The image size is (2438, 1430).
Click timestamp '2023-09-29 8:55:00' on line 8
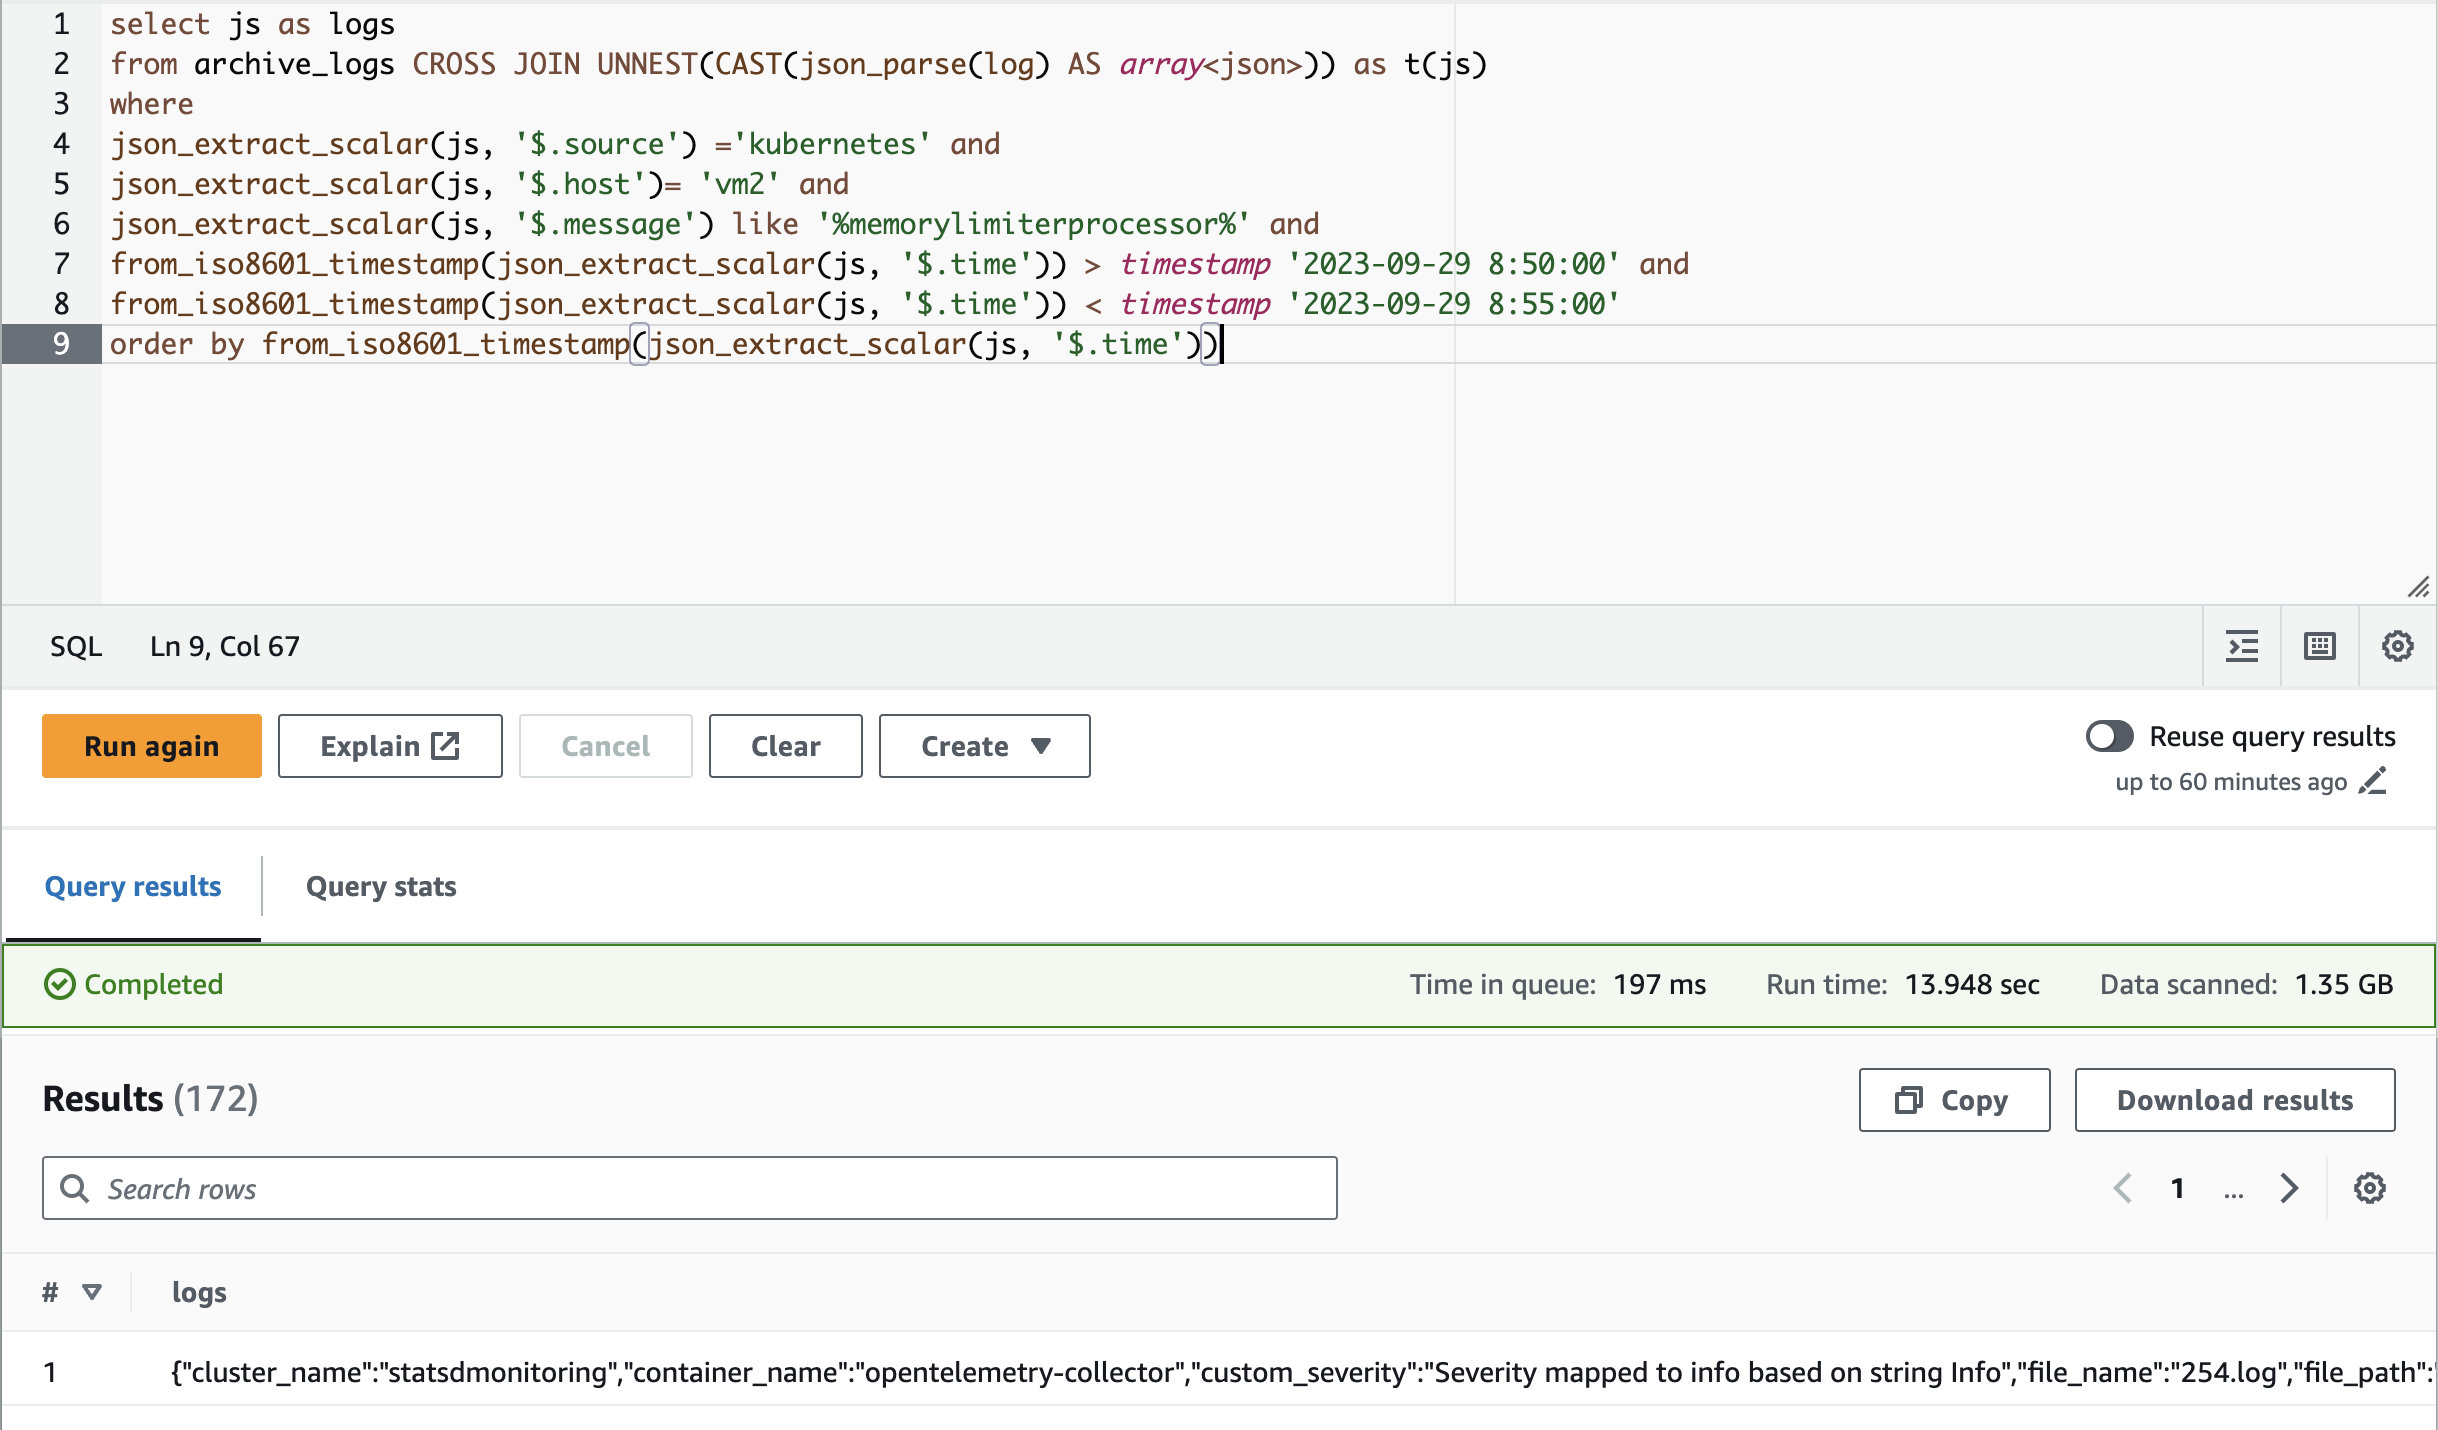[1453, 304]
